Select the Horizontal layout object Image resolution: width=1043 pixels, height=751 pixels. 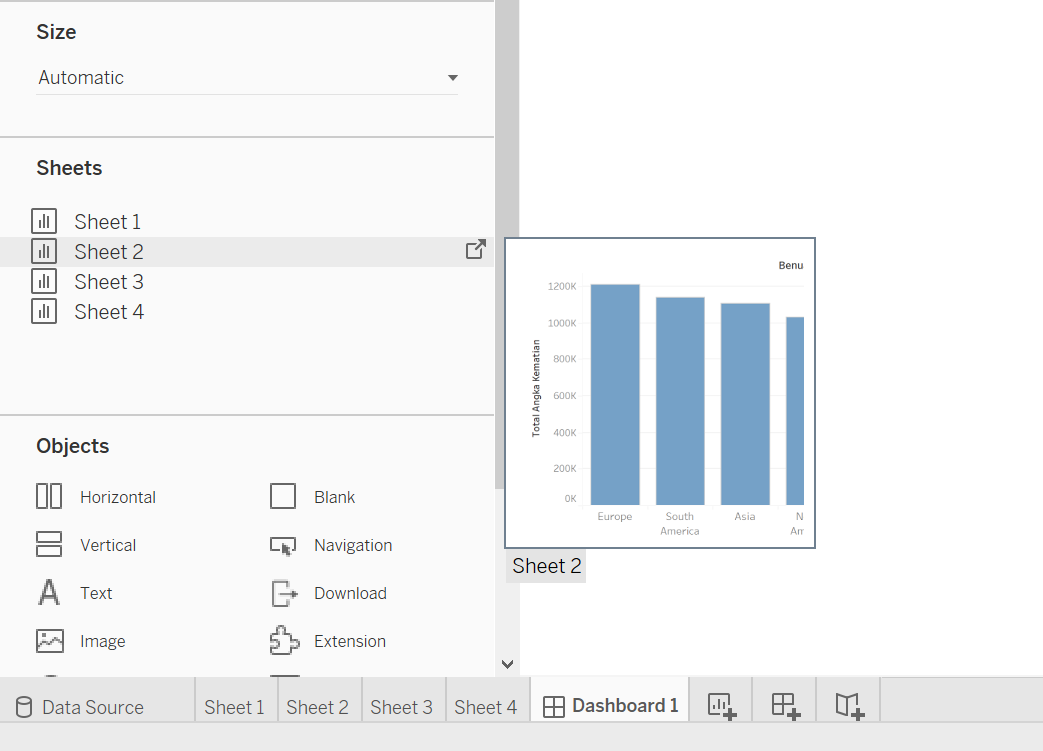[x=117, y=496]
